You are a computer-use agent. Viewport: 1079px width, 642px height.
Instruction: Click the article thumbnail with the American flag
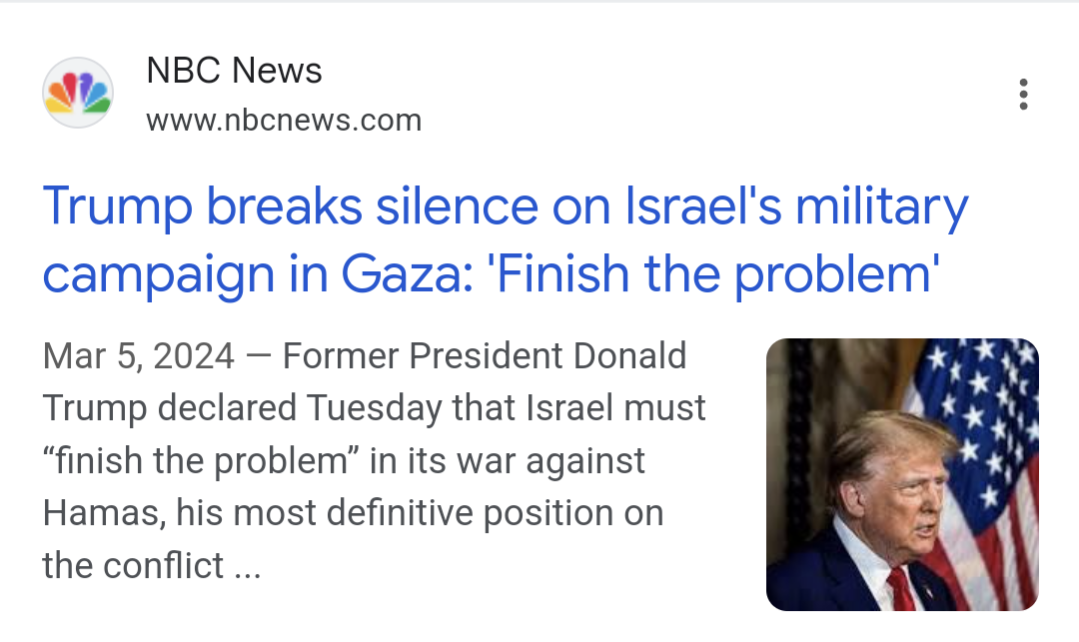pyautogui.click(x=902, y=474)
